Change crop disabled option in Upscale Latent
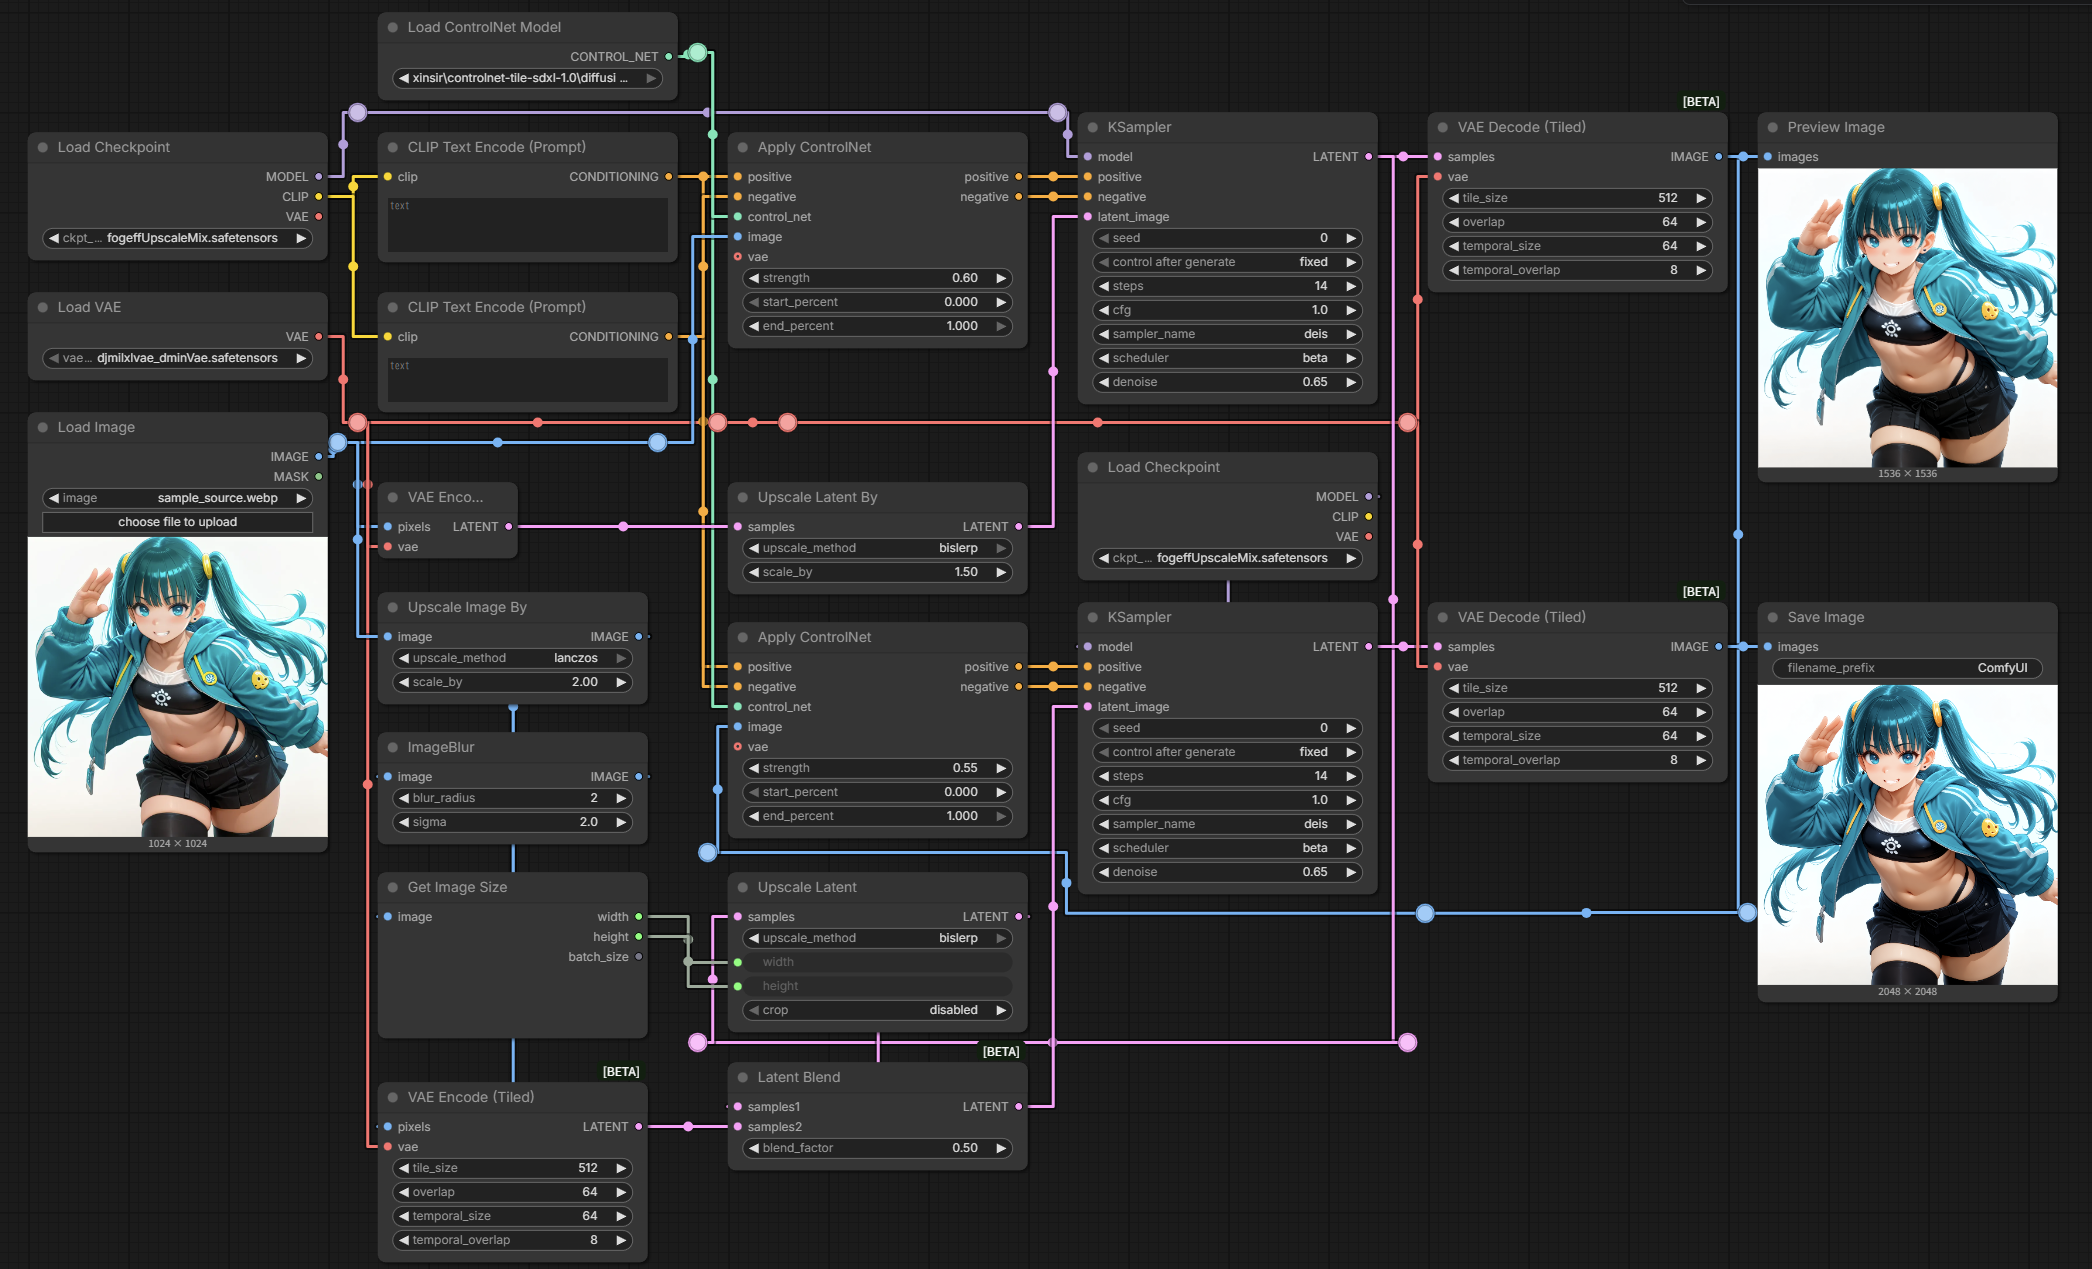The height and width of the screenshot is (1269, 2092). click(x=878, y=1010)
